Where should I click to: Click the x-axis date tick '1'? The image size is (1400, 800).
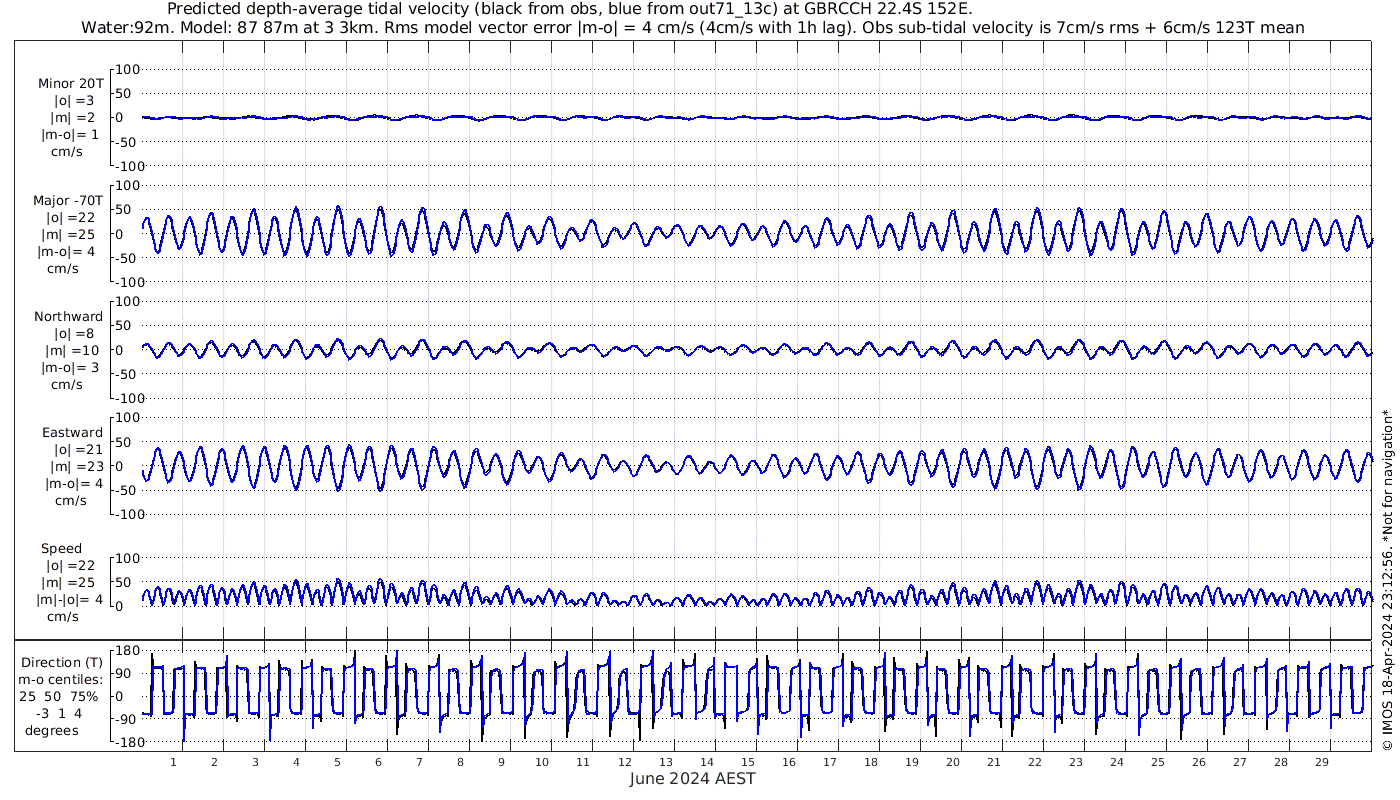point(173,762)
